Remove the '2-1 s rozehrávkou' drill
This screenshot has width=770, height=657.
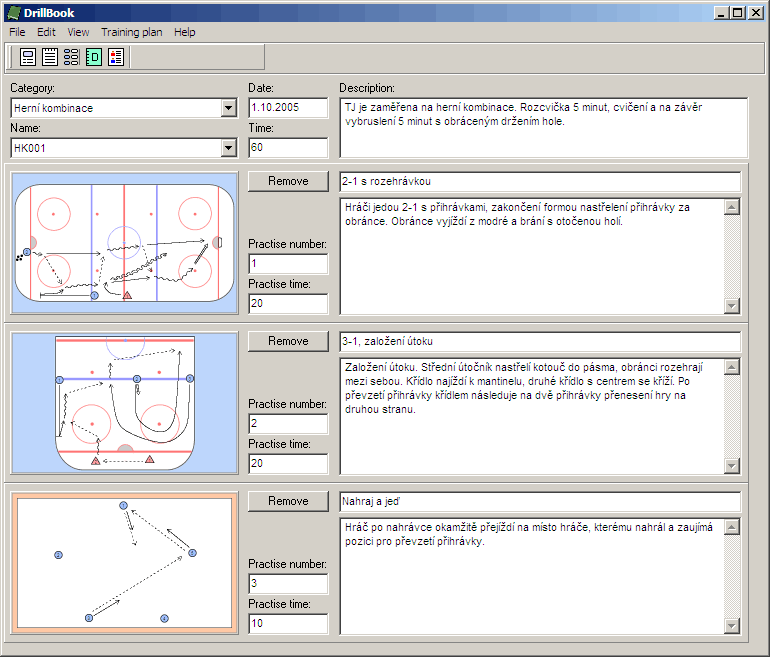click(288, 181)
